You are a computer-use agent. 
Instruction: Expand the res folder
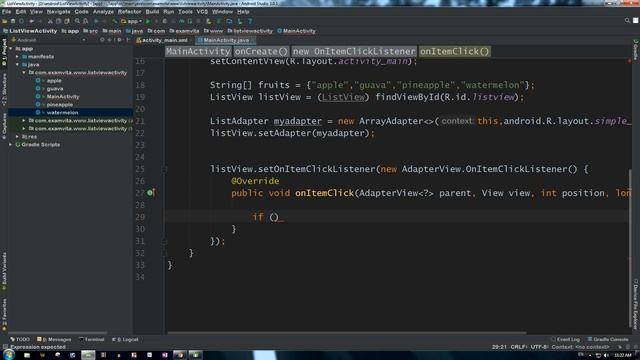[x=17, y=136]
